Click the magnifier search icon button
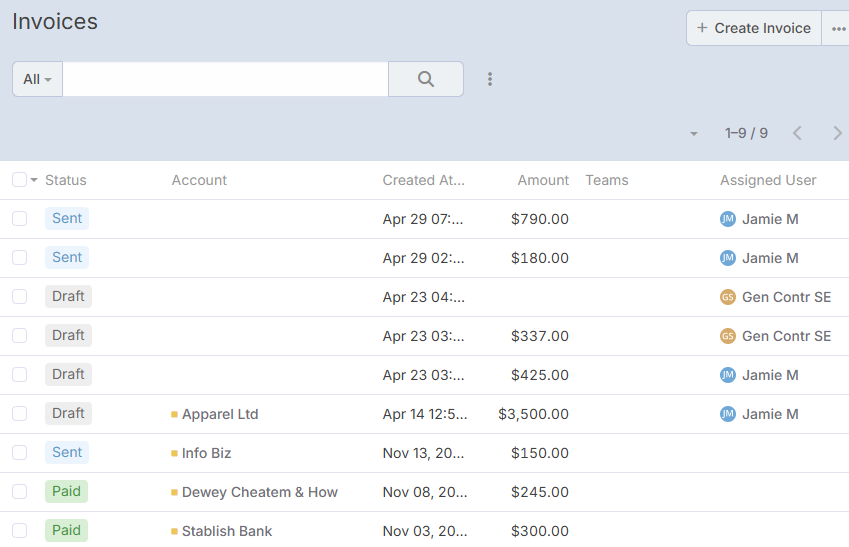The width and height of the screenshot is (849, 547). click(425, 79)
